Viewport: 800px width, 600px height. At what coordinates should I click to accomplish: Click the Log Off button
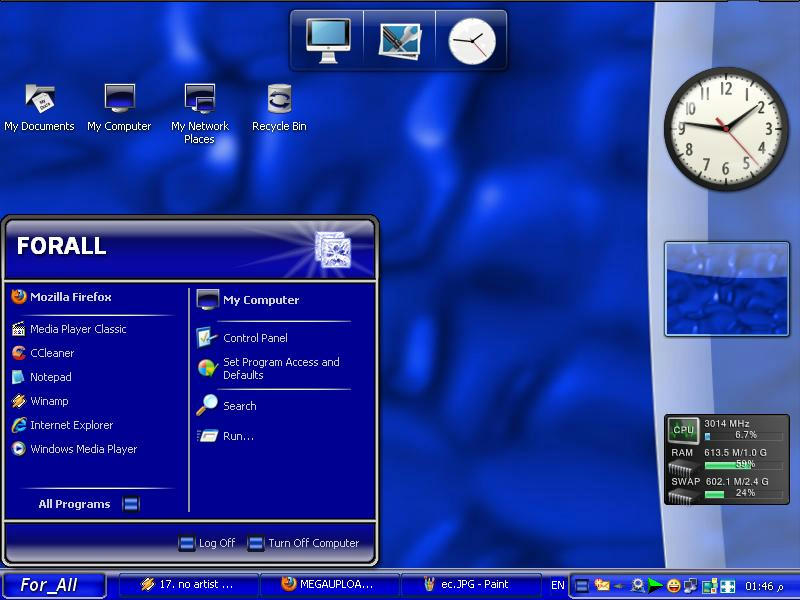click(207, 543)
